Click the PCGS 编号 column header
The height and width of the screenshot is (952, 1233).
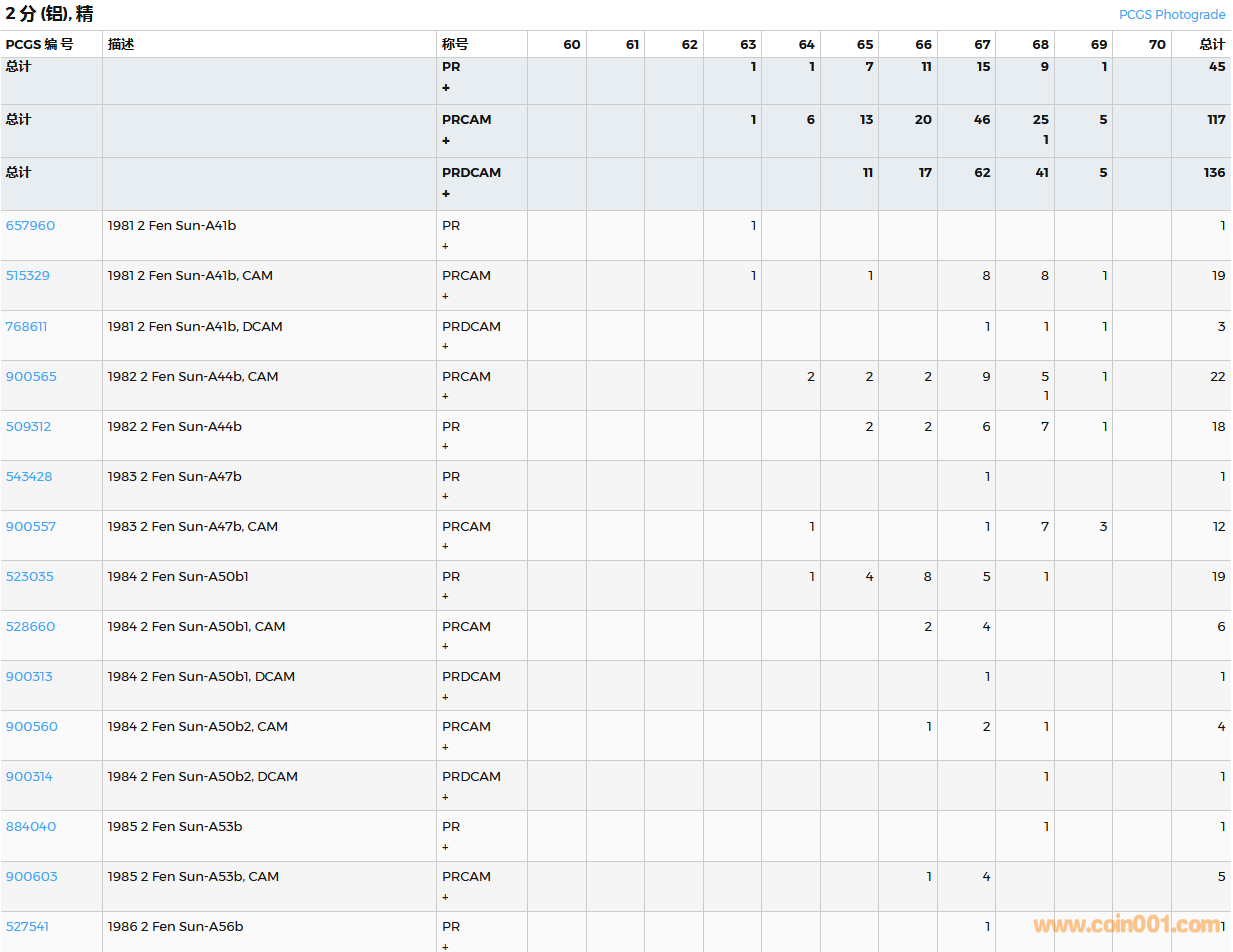(x=39, y=45)
